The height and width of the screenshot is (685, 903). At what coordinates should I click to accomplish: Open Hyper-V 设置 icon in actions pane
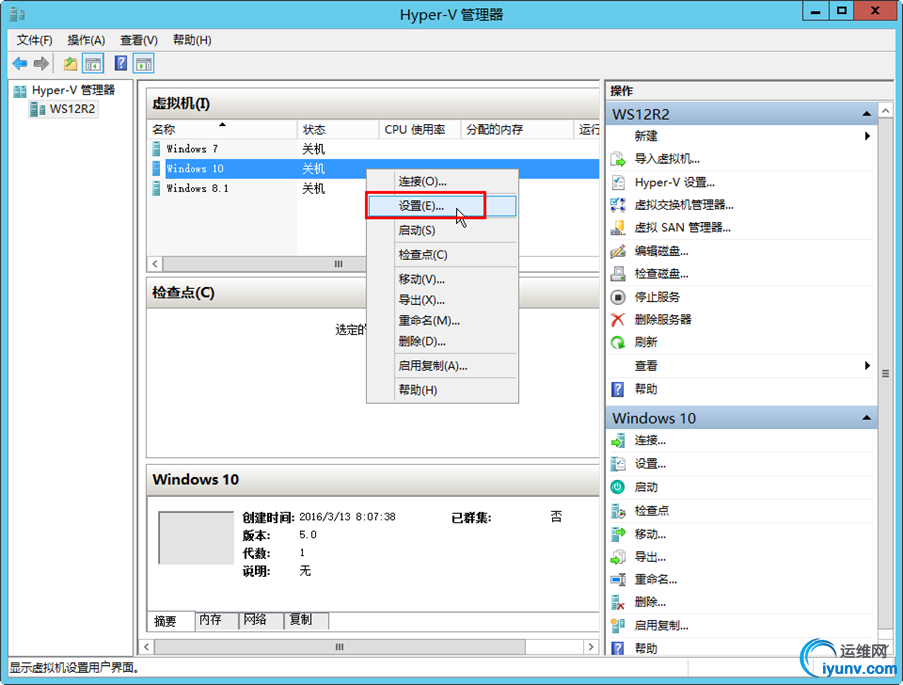point(618,182)
